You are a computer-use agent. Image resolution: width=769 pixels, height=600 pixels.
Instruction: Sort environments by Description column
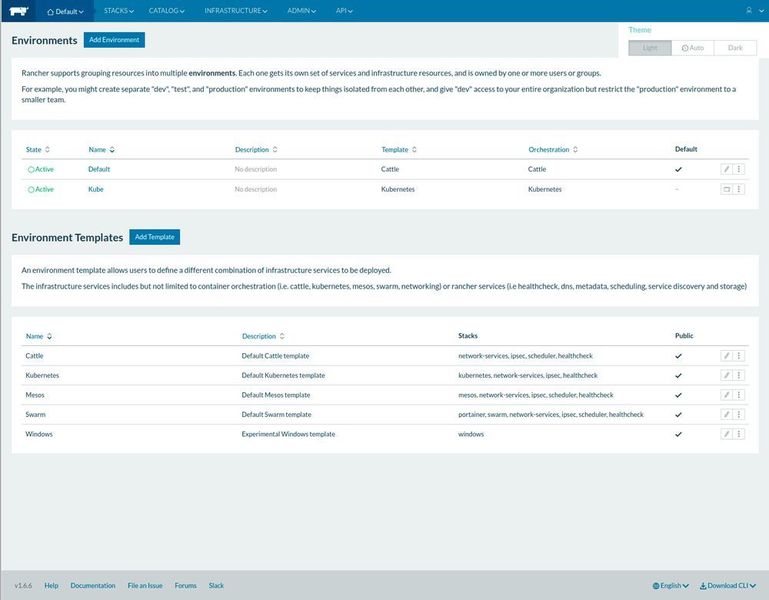point(256,150)
